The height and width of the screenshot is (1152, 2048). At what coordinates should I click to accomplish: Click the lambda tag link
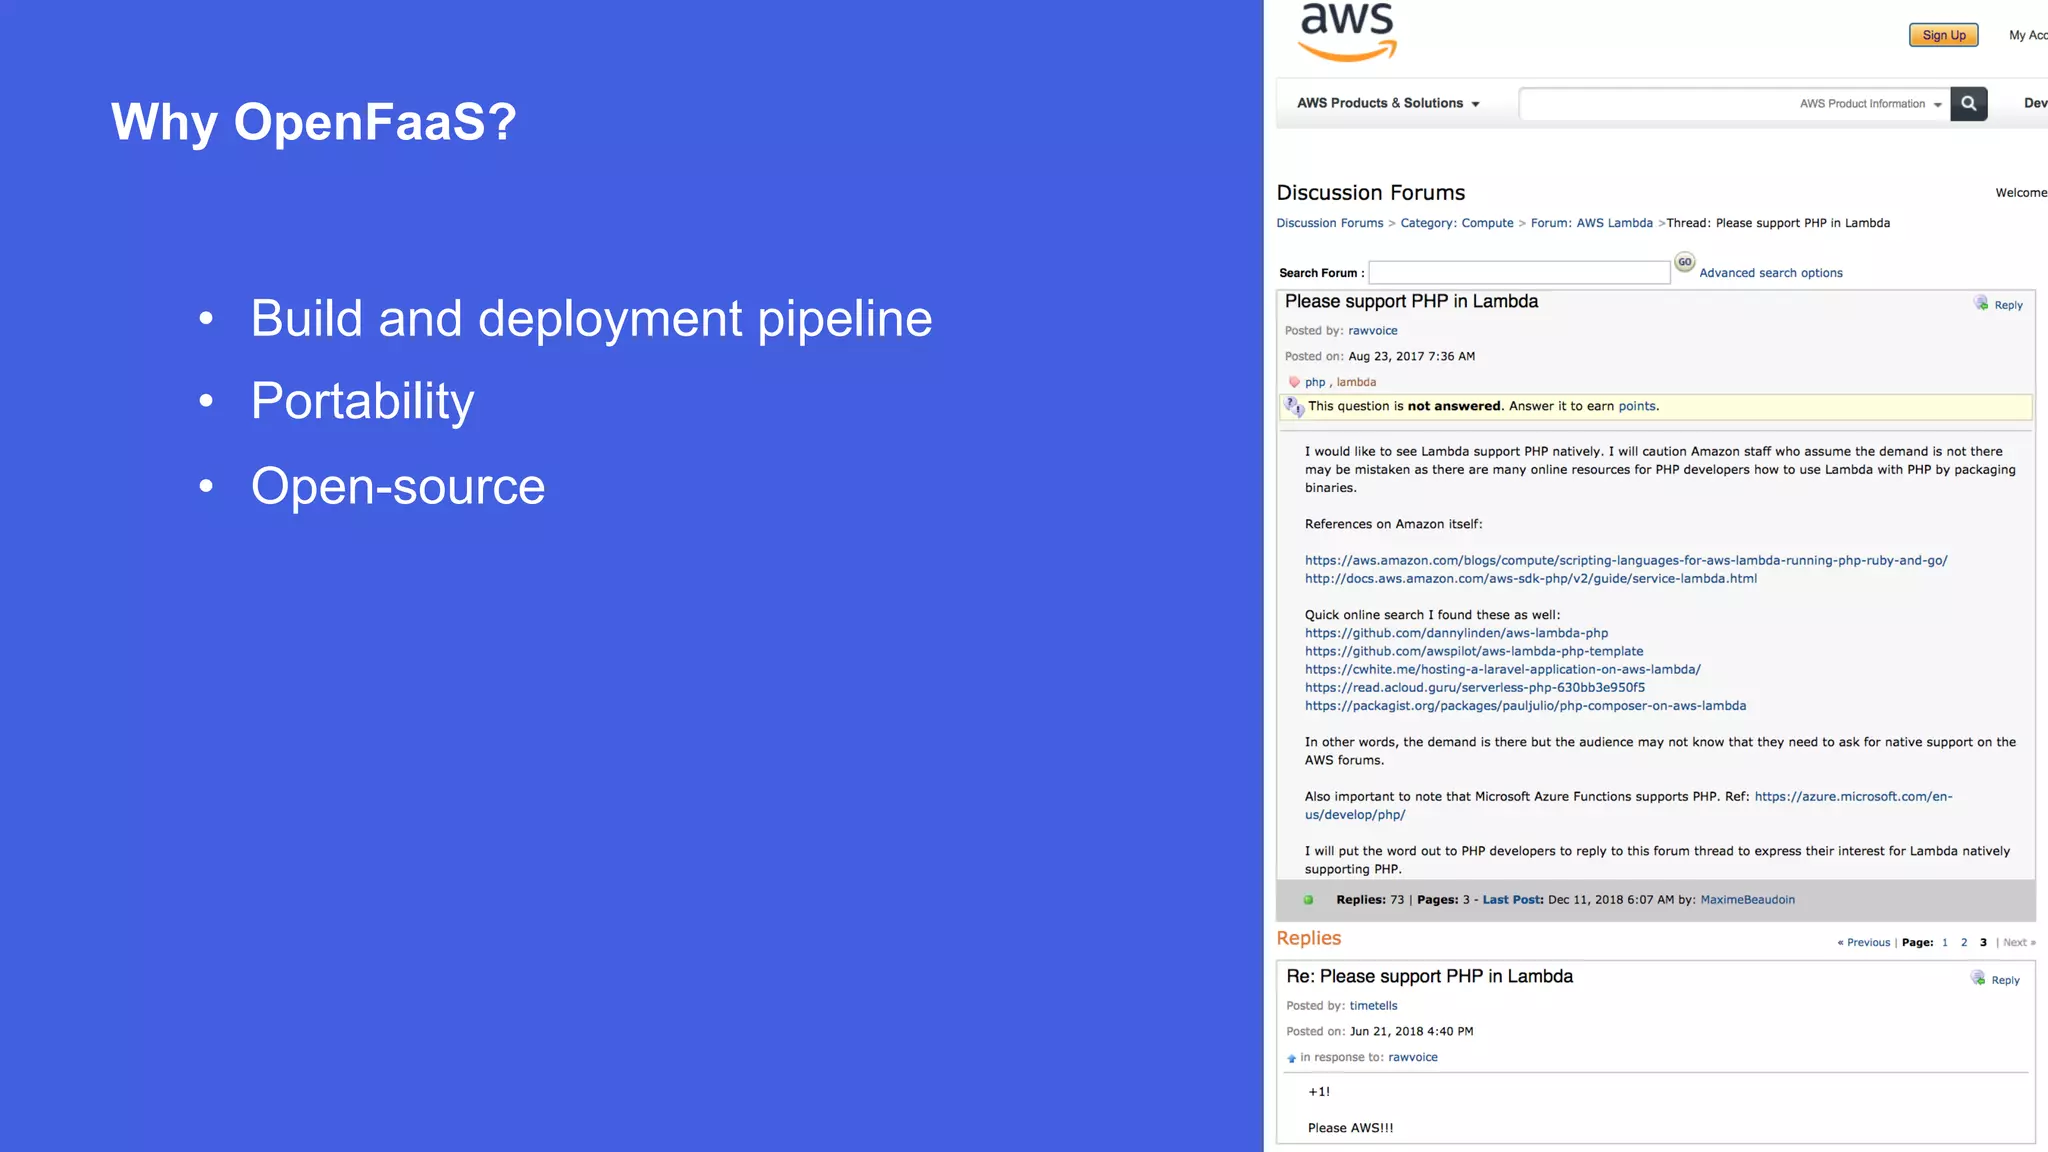(1356, 382)
